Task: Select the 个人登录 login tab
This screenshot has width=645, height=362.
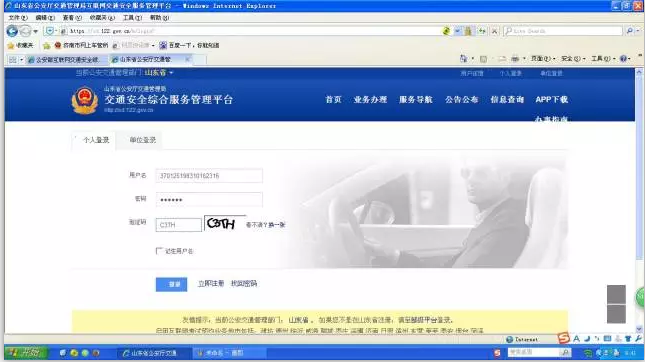Action: pyautogui.click(x=95, y=140)
